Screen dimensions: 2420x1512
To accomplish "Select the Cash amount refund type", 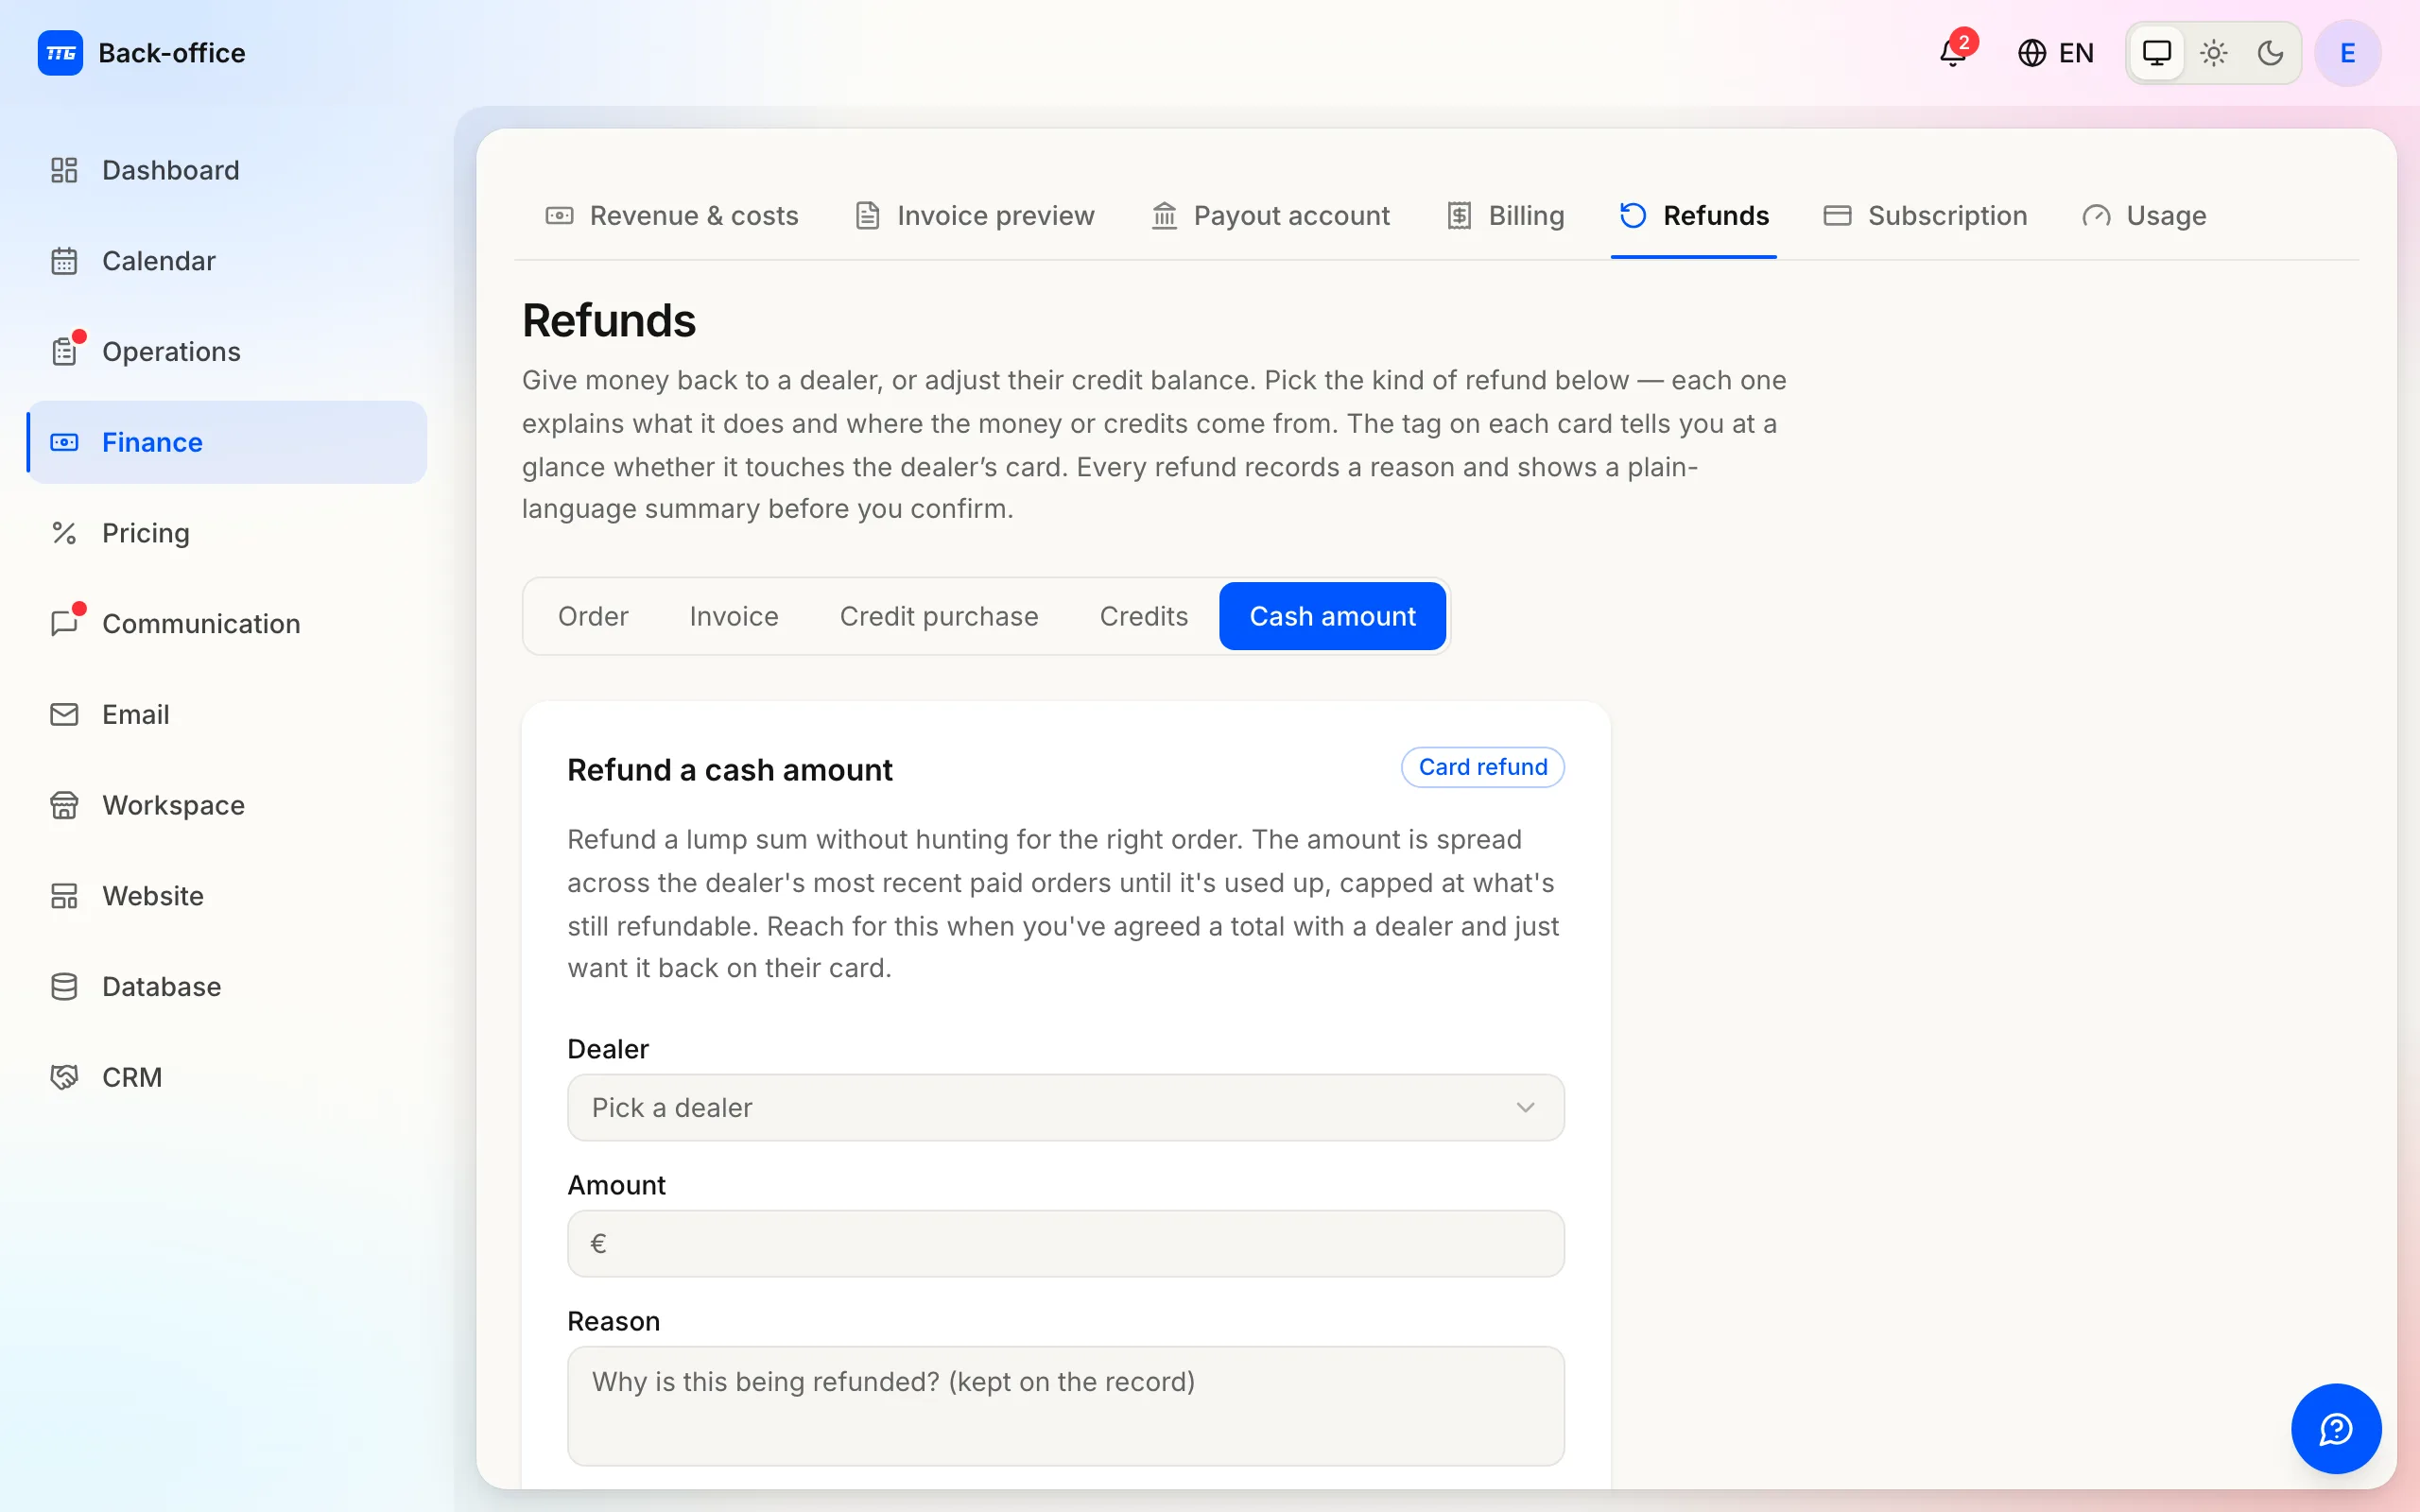I will 1332,616.
